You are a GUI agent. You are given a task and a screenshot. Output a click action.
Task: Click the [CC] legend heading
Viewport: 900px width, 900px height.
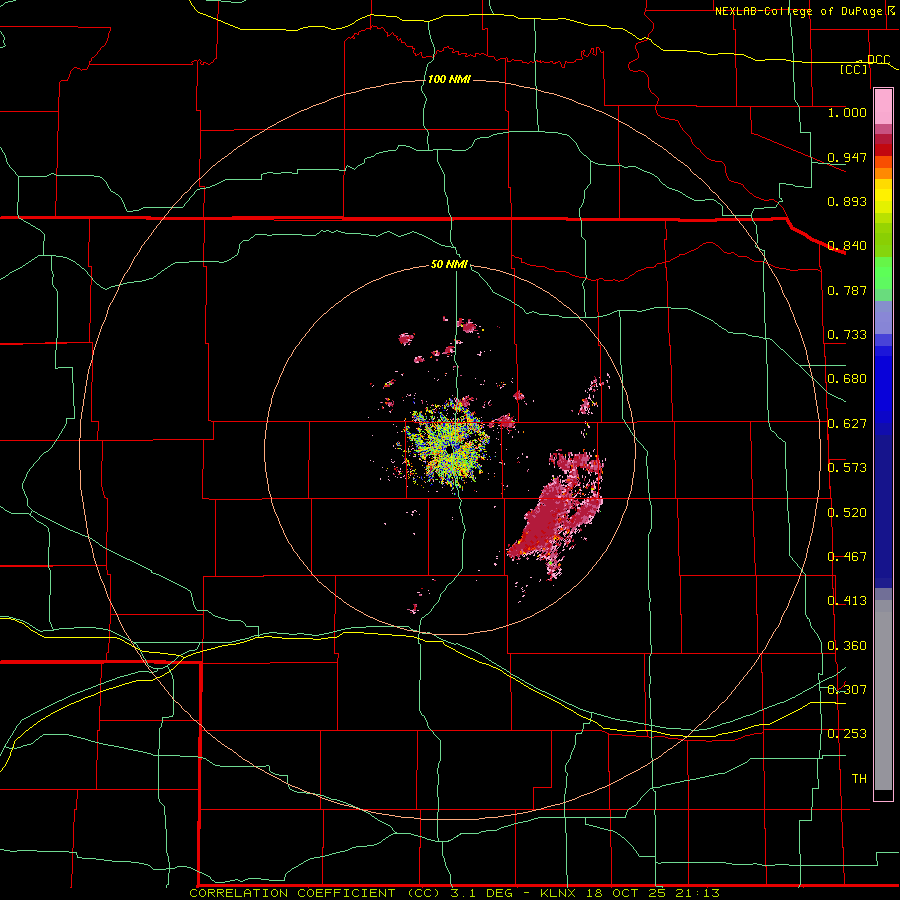[853, 69]
